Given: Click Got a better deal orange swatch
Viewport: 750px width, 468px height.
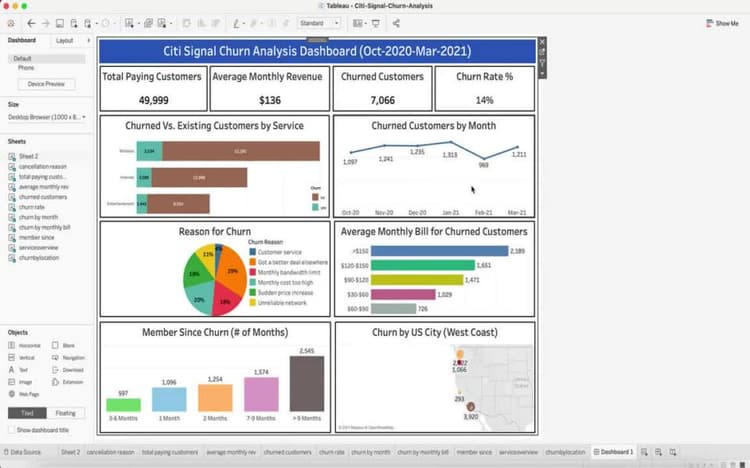Looking at the screenshot, I should (x=253, y=262).
